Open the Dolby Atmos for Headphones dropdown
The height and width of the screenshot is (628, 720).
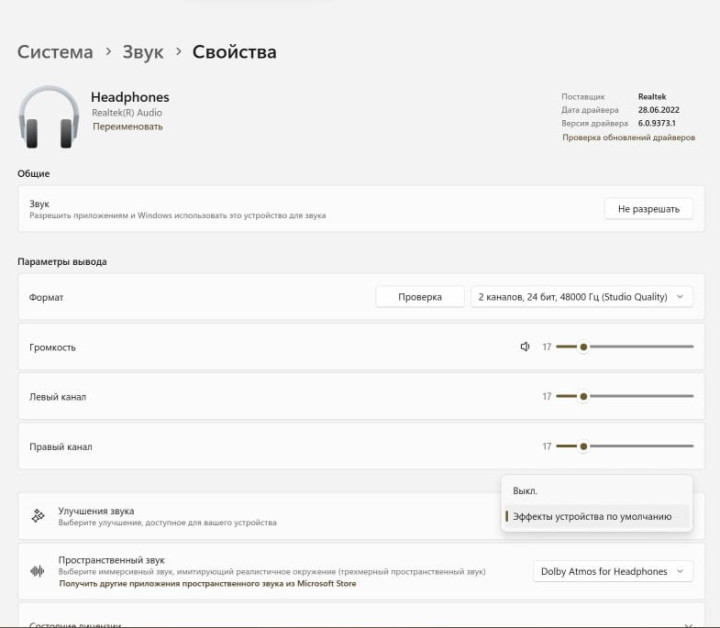[x=613, y=571]
